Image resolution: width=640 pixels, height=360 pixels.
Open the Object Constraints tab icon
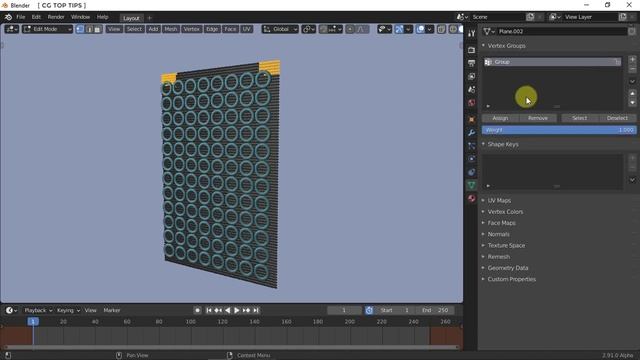(x=471, y=172)
